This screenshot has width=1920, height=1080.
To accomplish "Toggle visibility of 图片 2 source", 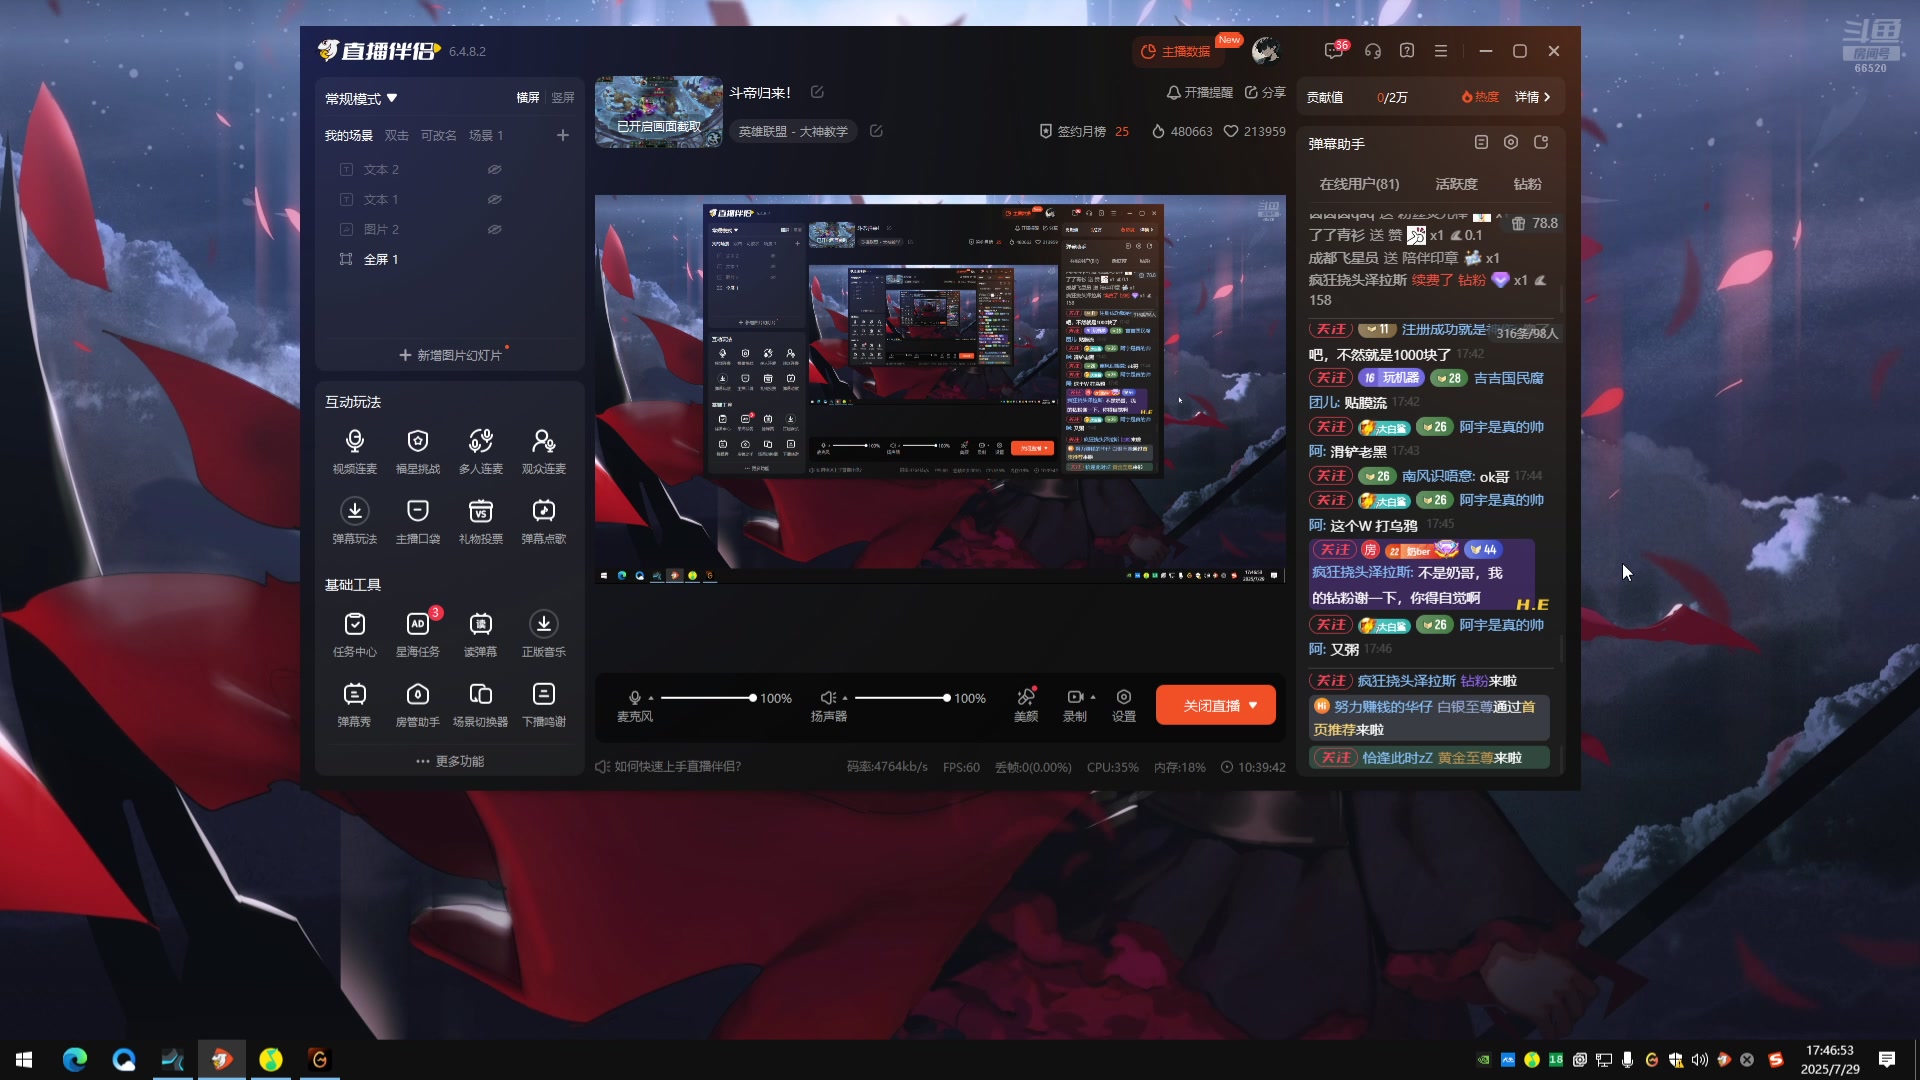I will pyautogui.click(x=494, y=230).
